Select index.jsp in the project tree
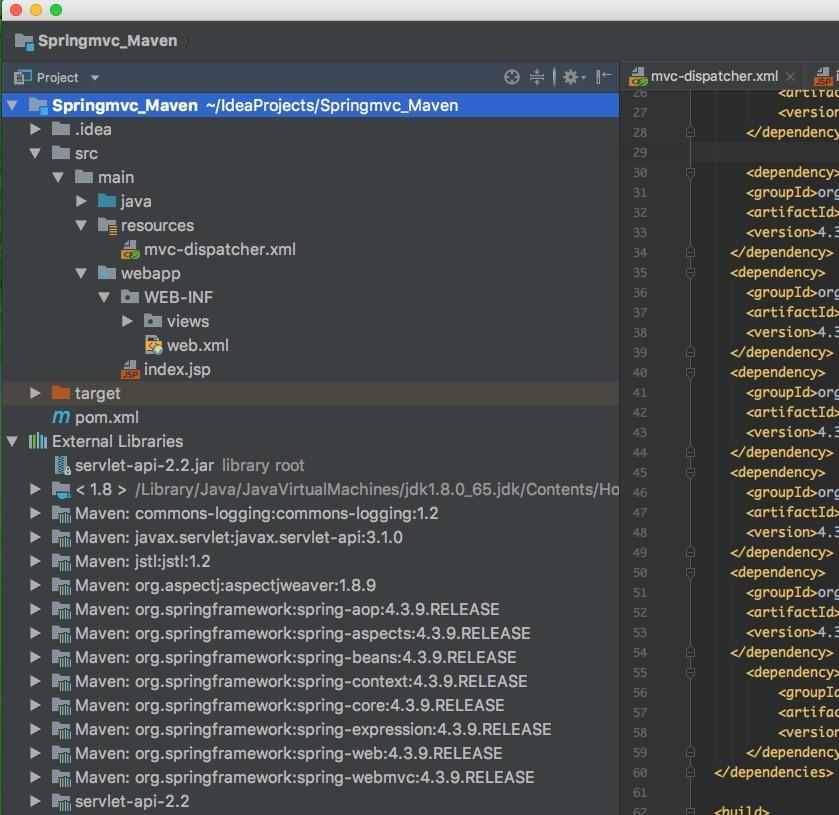The width and height of the screenshot is (839, 815). click(177, 369)
